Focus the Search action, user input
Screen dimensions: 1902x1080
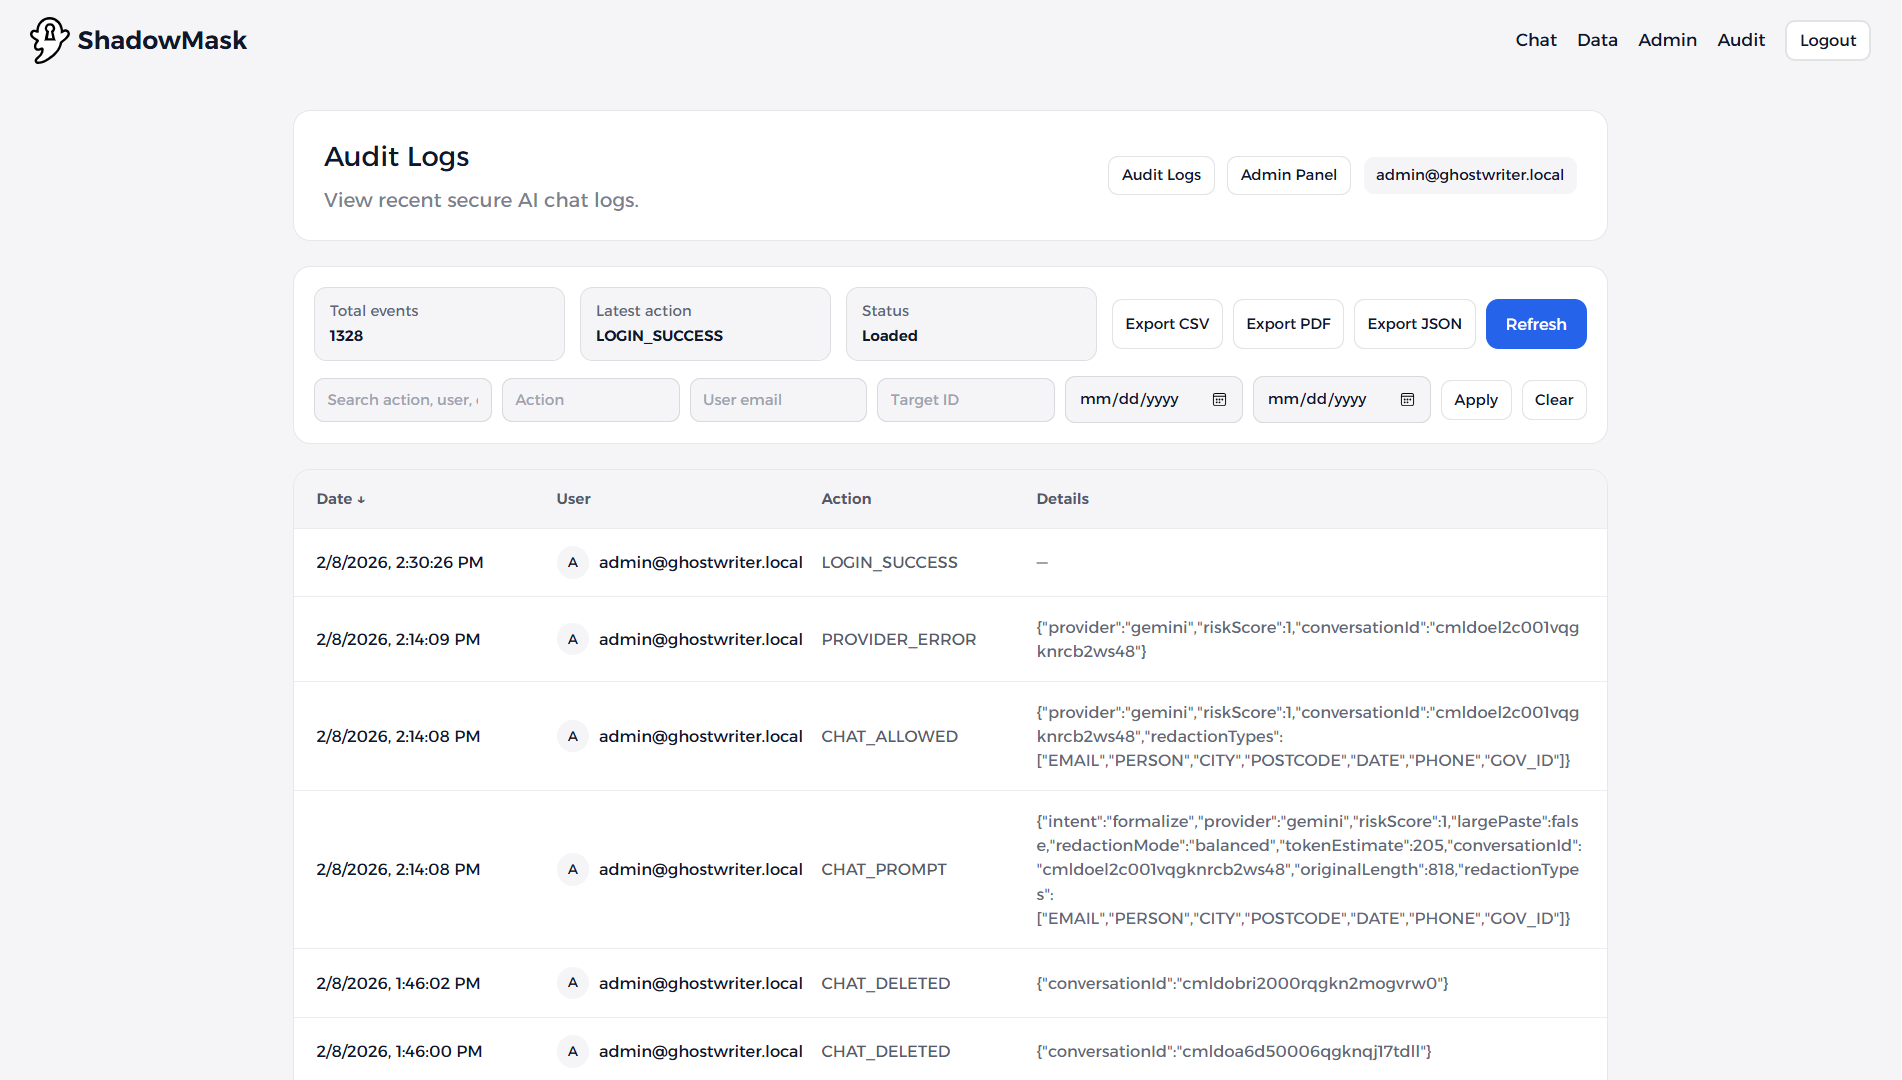point(402,400)
